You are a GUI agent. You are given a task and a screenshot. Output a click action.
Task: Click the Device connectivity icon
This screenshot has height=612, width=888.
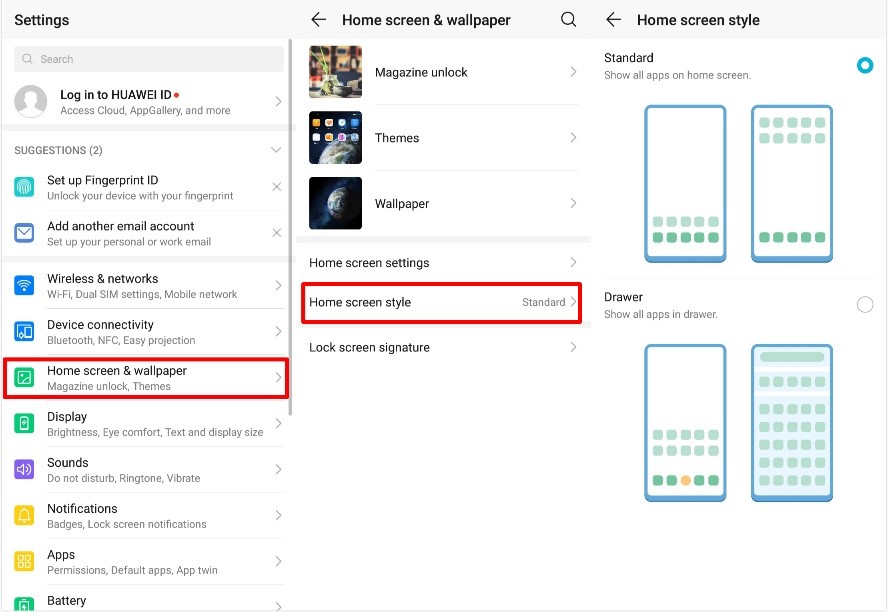coord(24,331)
